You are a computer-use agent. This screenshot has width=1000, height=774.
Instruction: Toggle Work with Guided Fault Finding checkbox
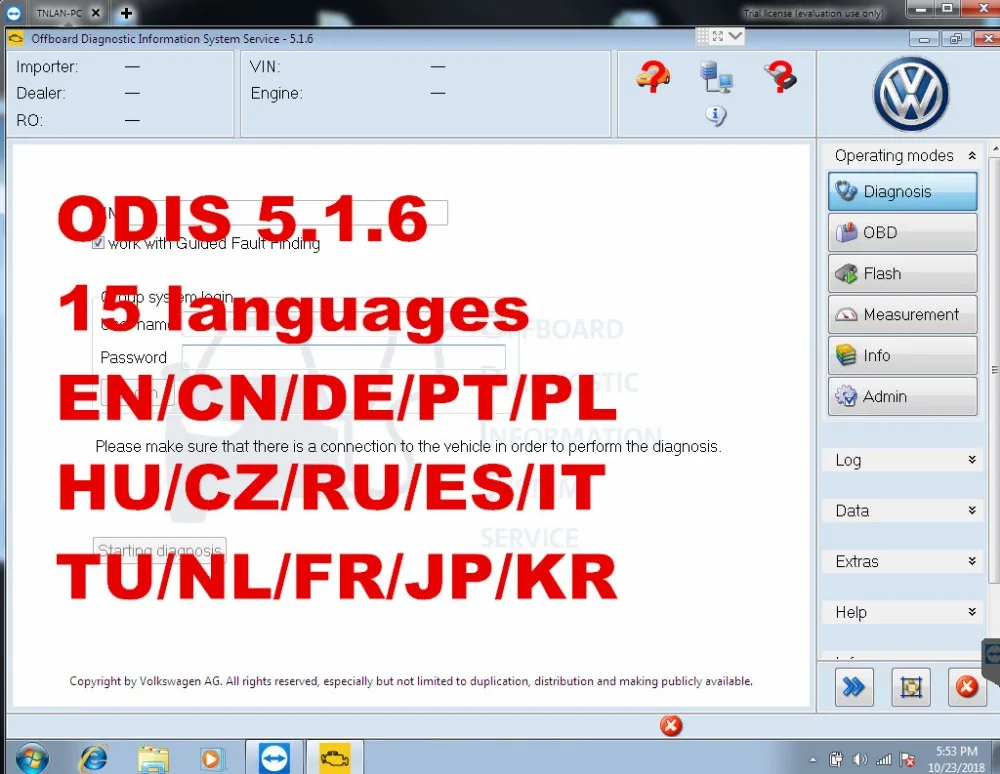click(98, 243)
